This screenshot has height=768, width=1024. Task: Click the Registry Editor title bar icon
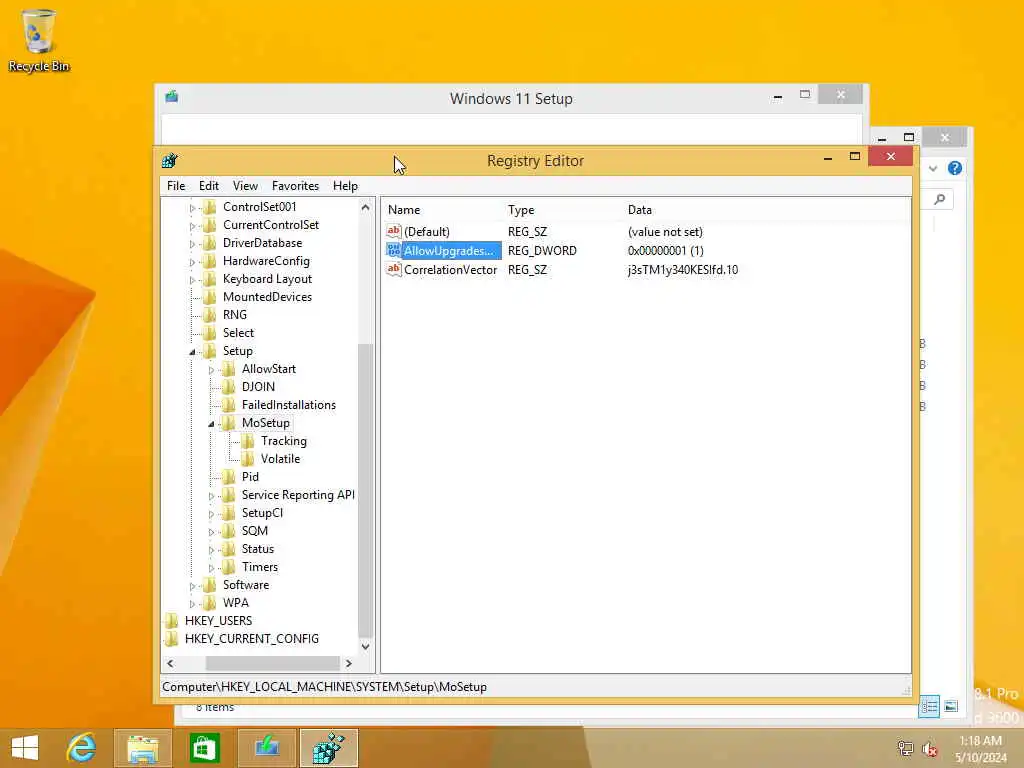(170, 161)
